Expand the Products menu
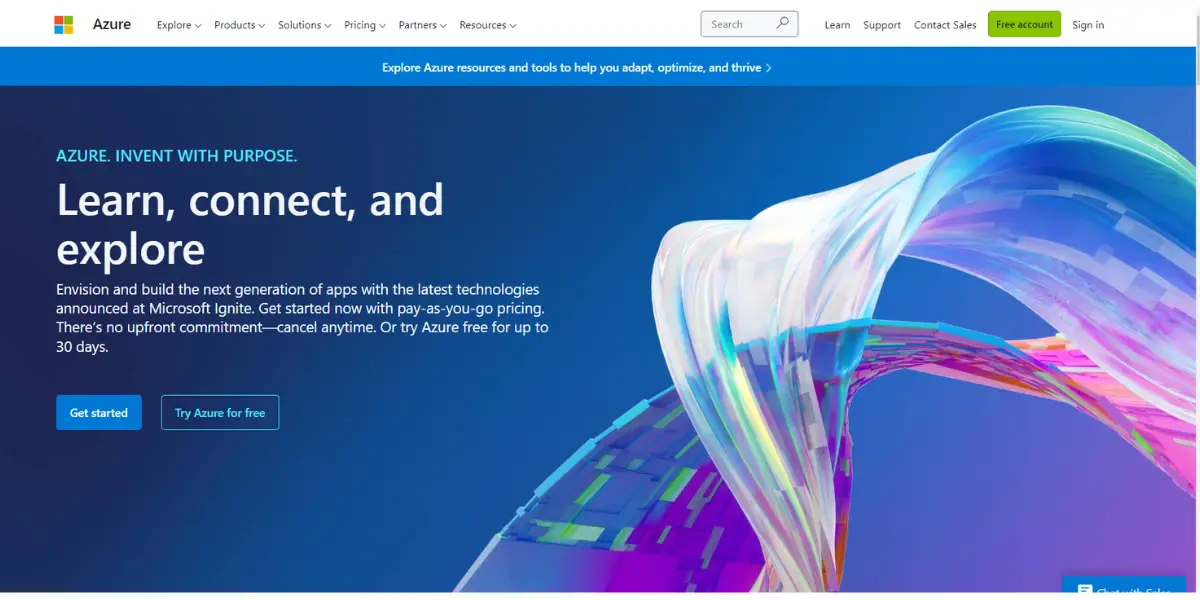 click(240, 25)
